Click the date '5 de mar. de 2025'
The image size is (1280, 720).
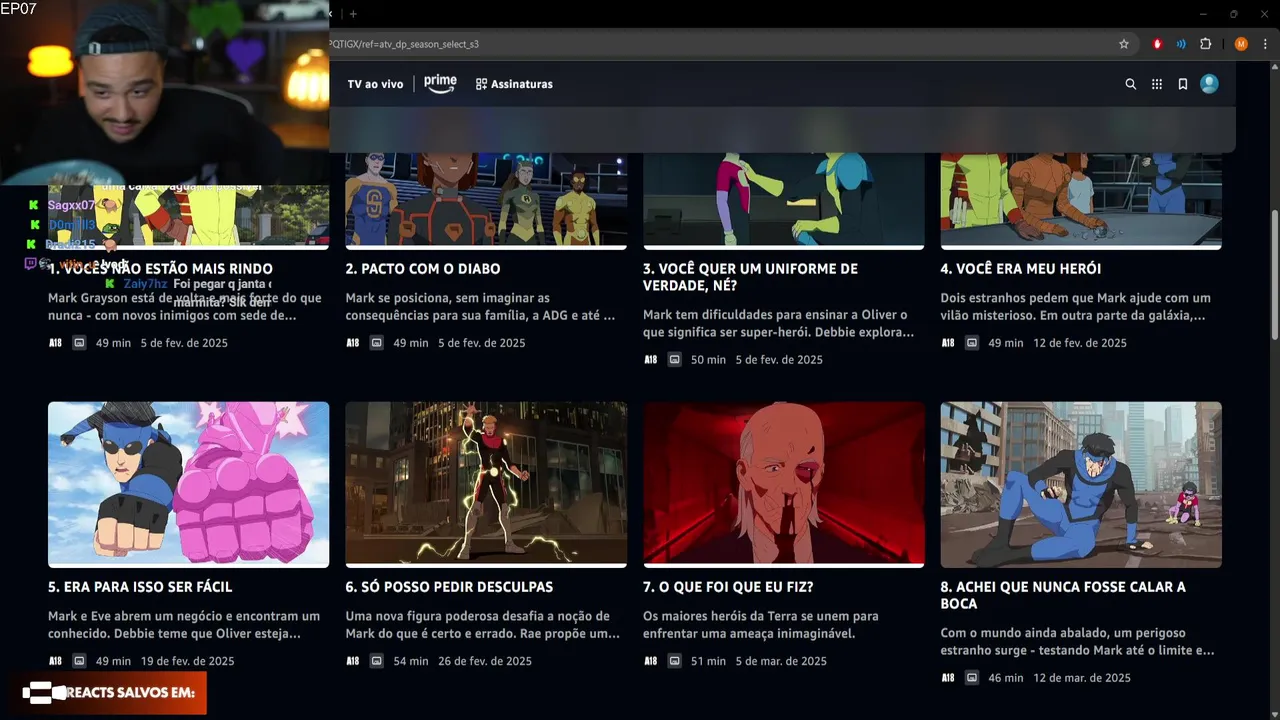coord(781,661)
